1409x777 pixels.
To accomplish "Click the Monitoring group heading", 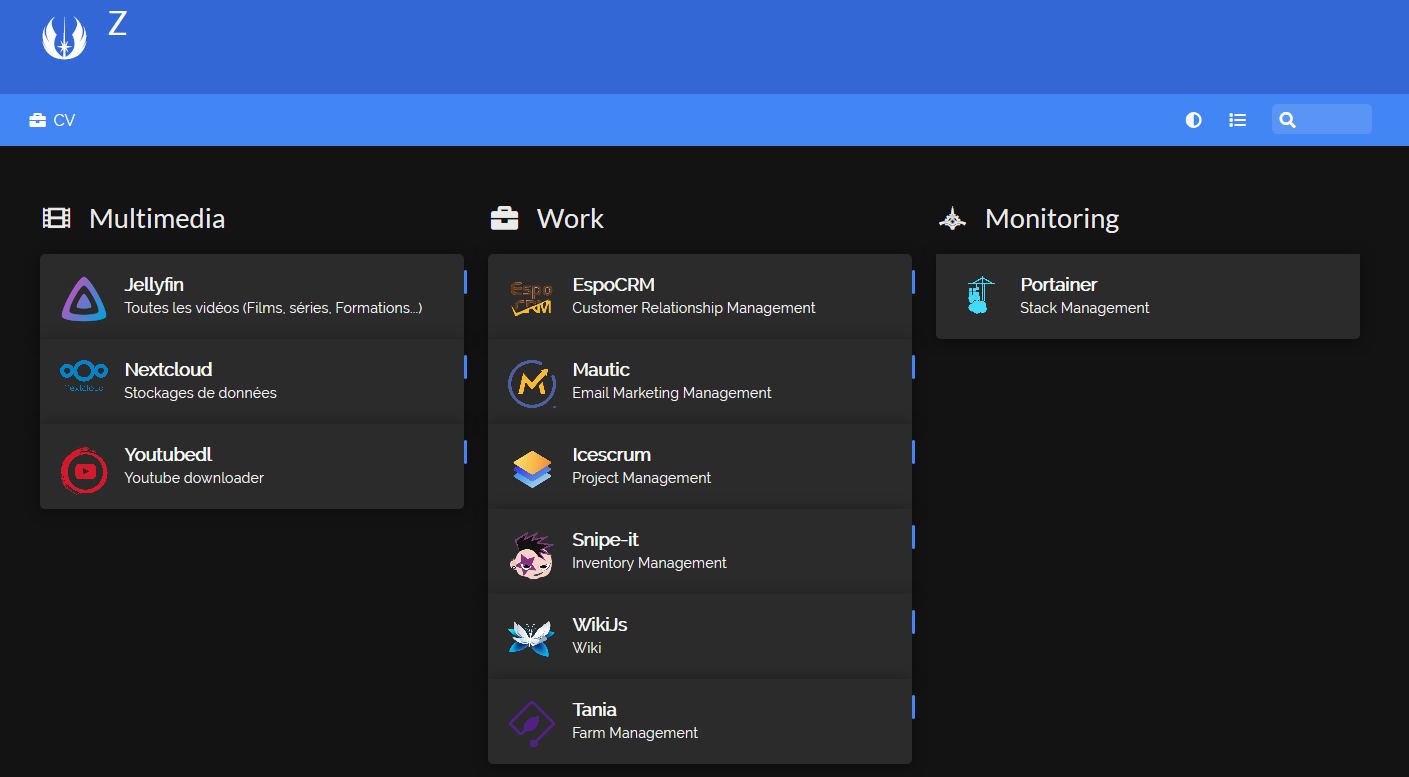I will coord(1052,219).
